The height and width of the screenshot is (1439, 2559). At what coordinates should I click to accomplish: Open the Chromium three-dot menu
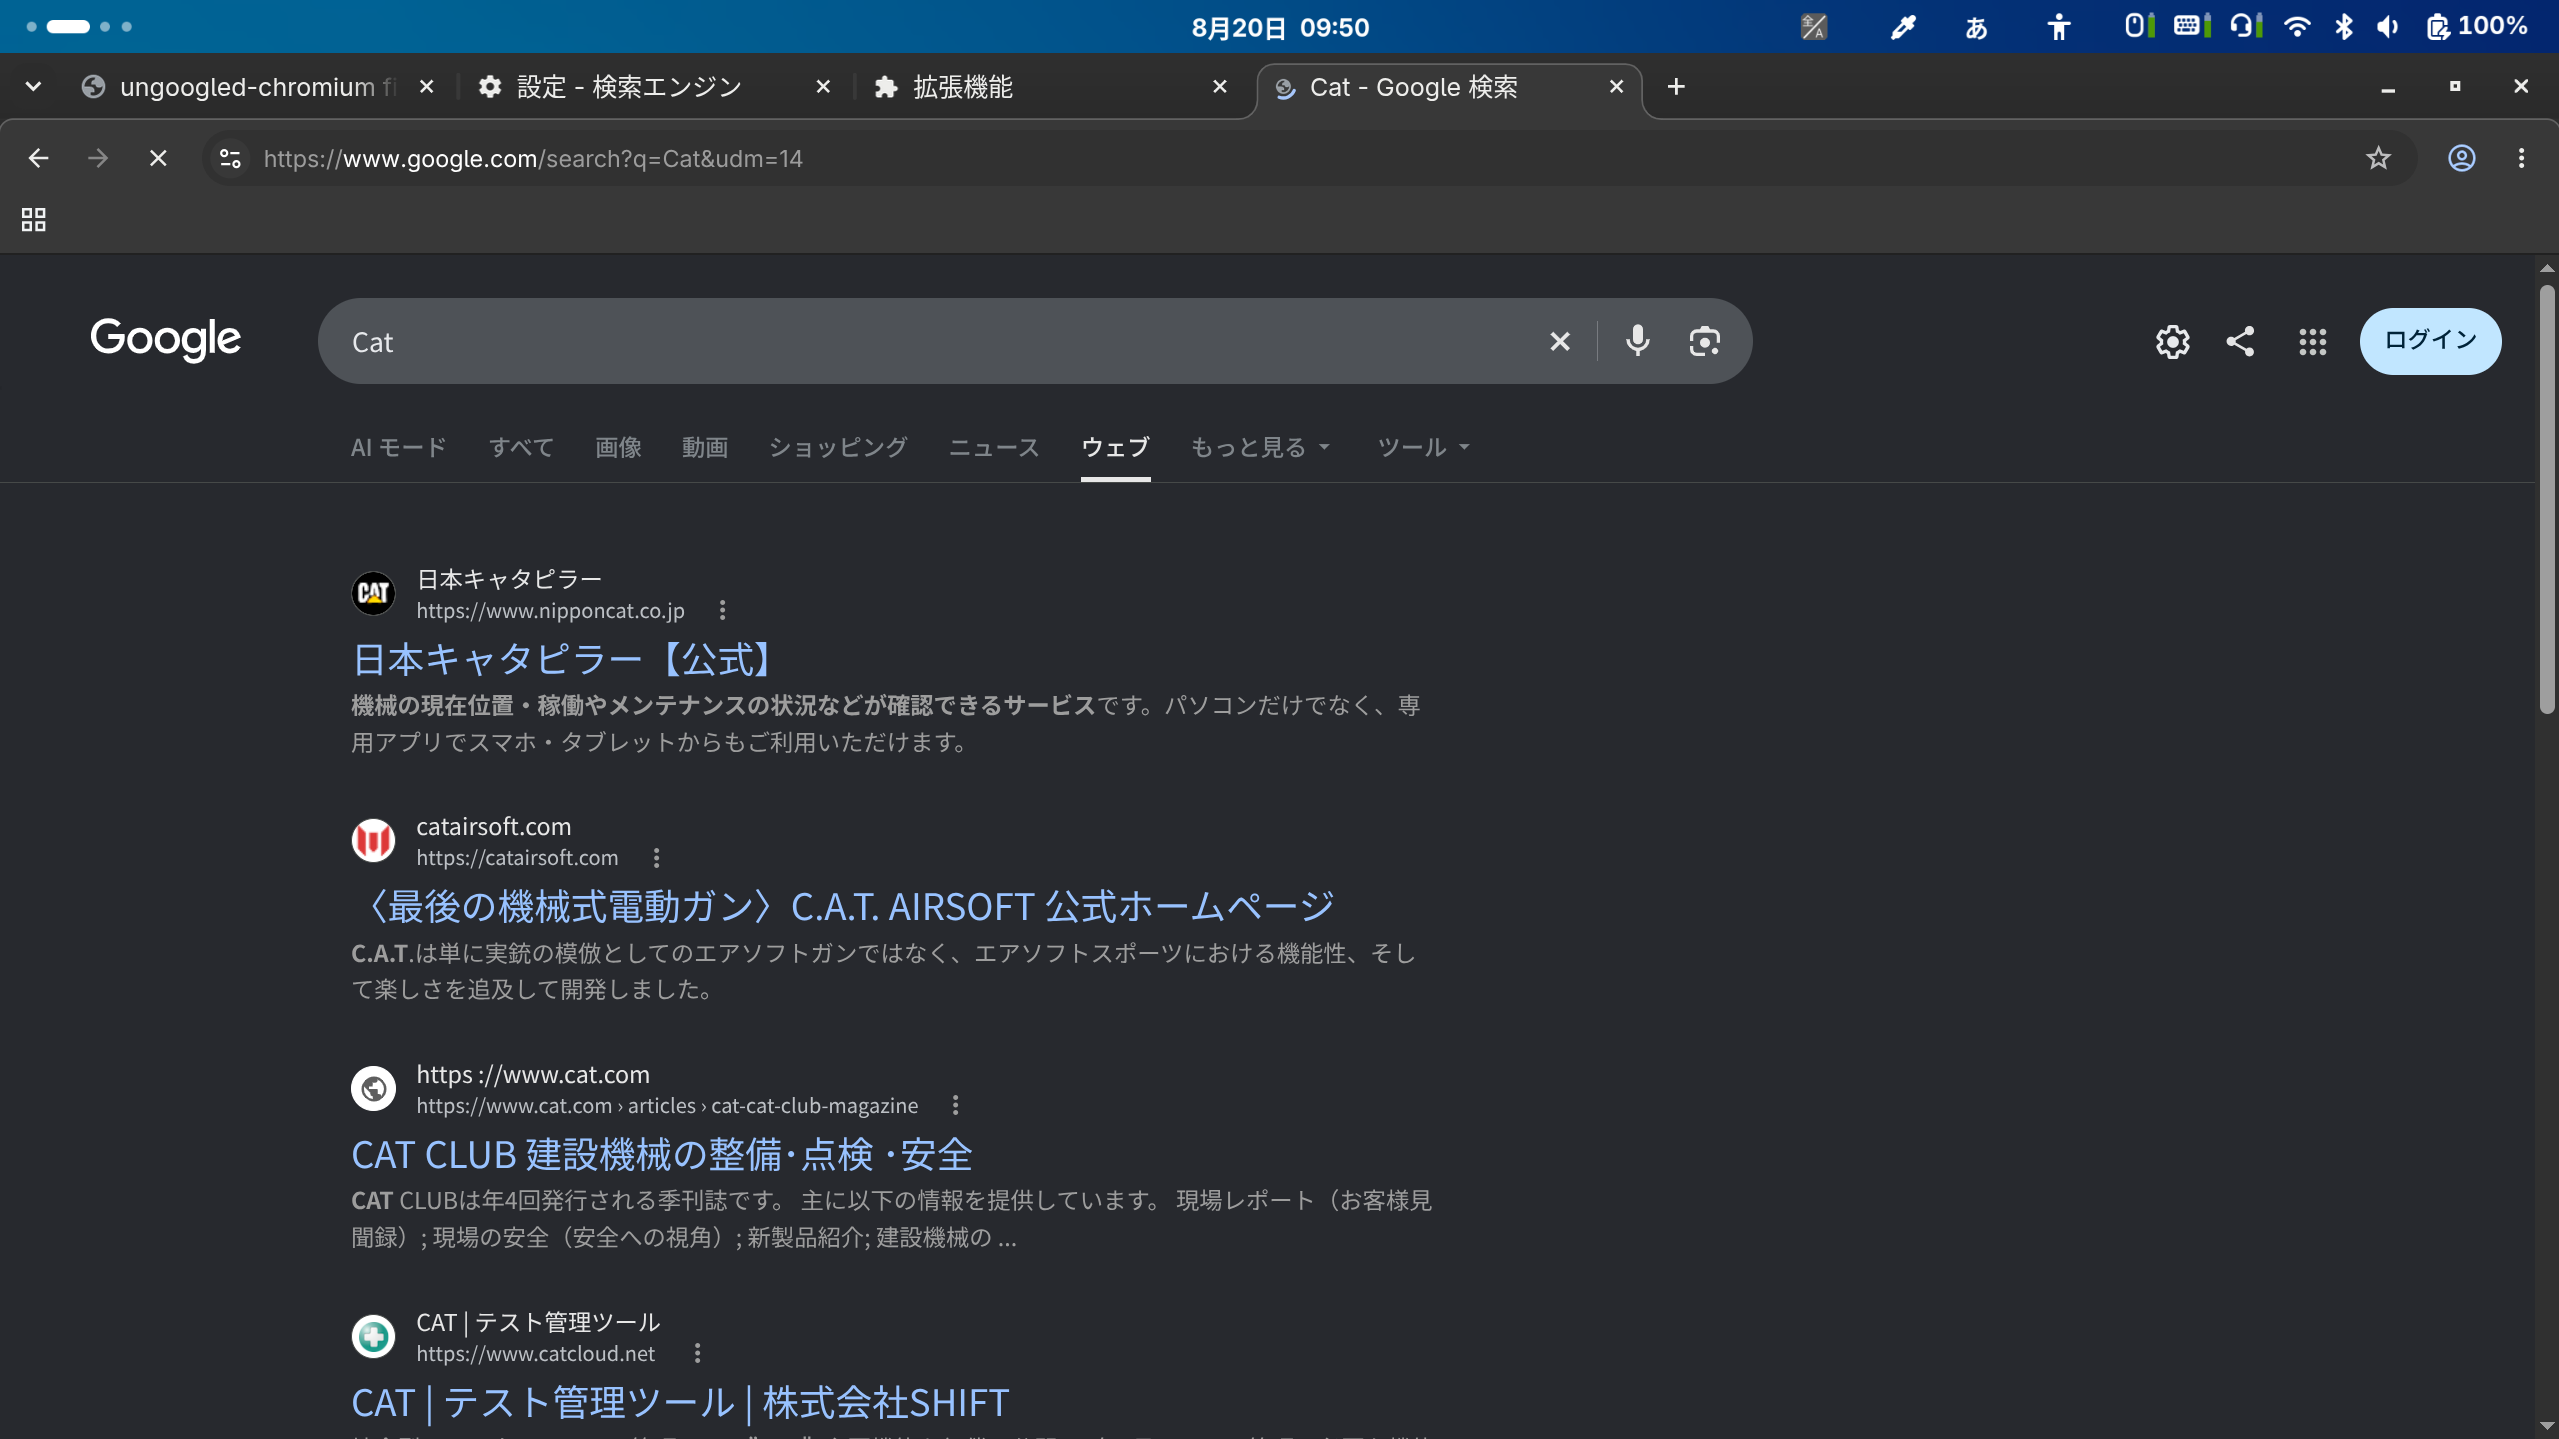point(2521,158)
